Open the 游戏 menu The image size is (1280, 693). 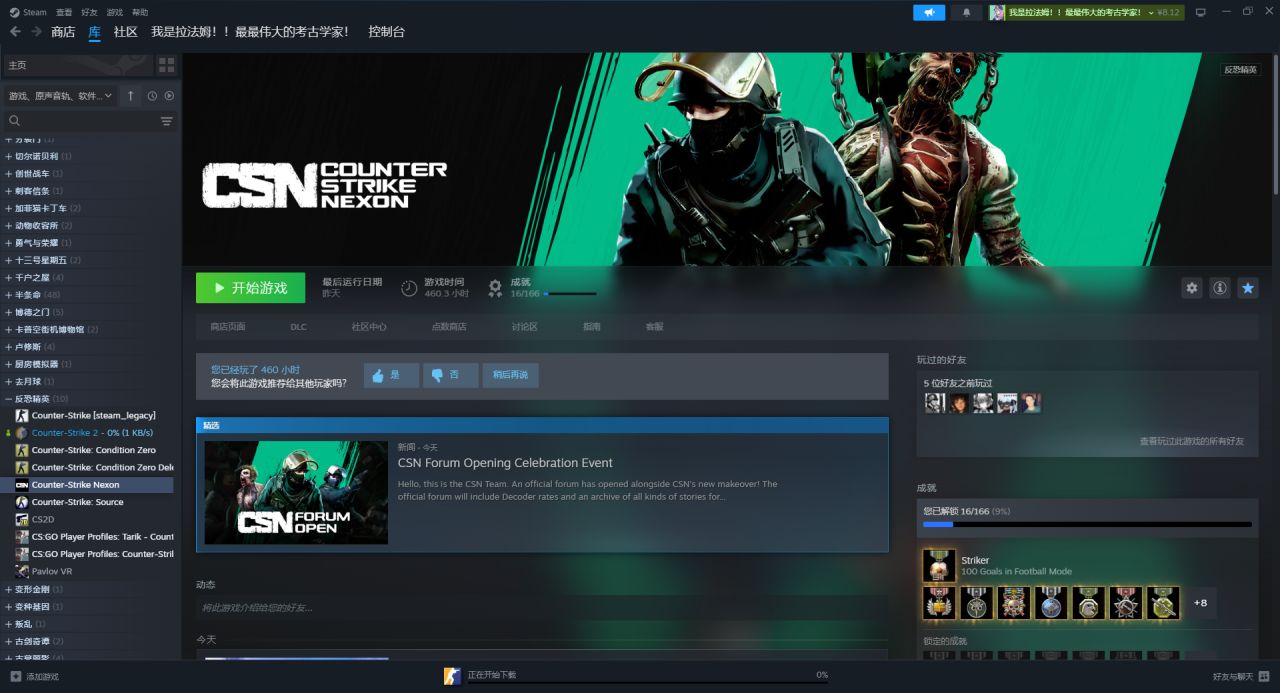(114, 12)
